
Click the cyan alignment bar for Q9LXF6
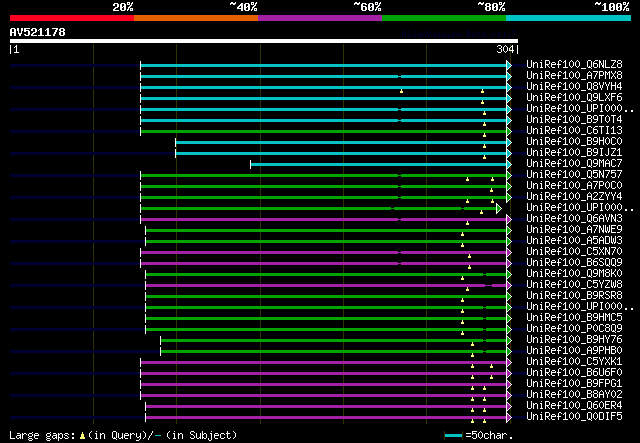point(326,98)
